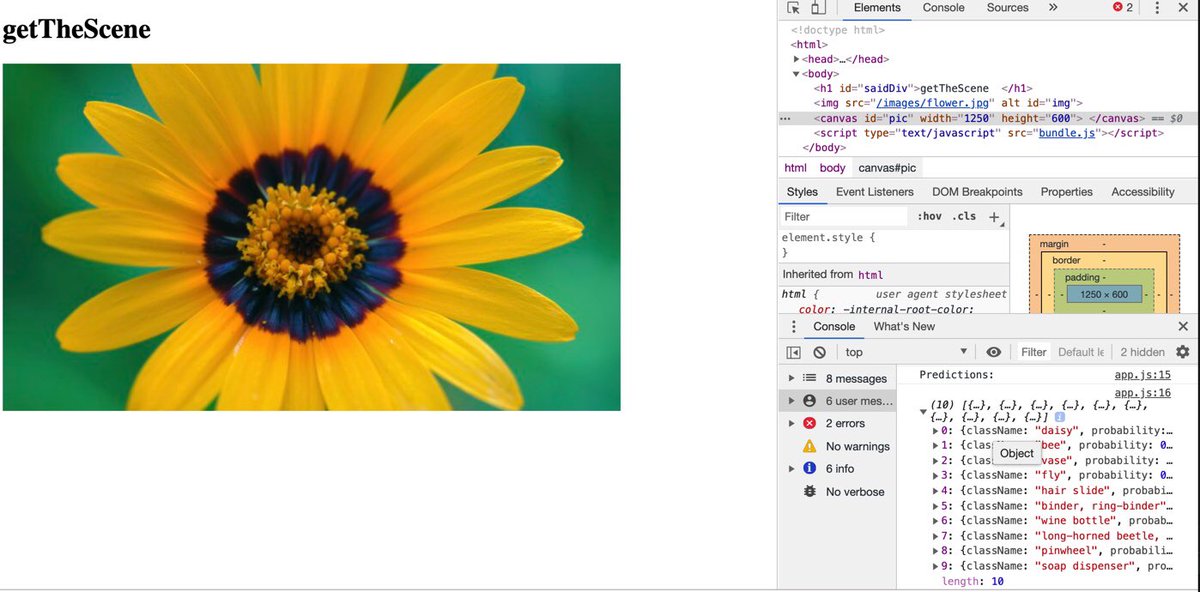Switch to the Console tab in top bar

(943, 8)
